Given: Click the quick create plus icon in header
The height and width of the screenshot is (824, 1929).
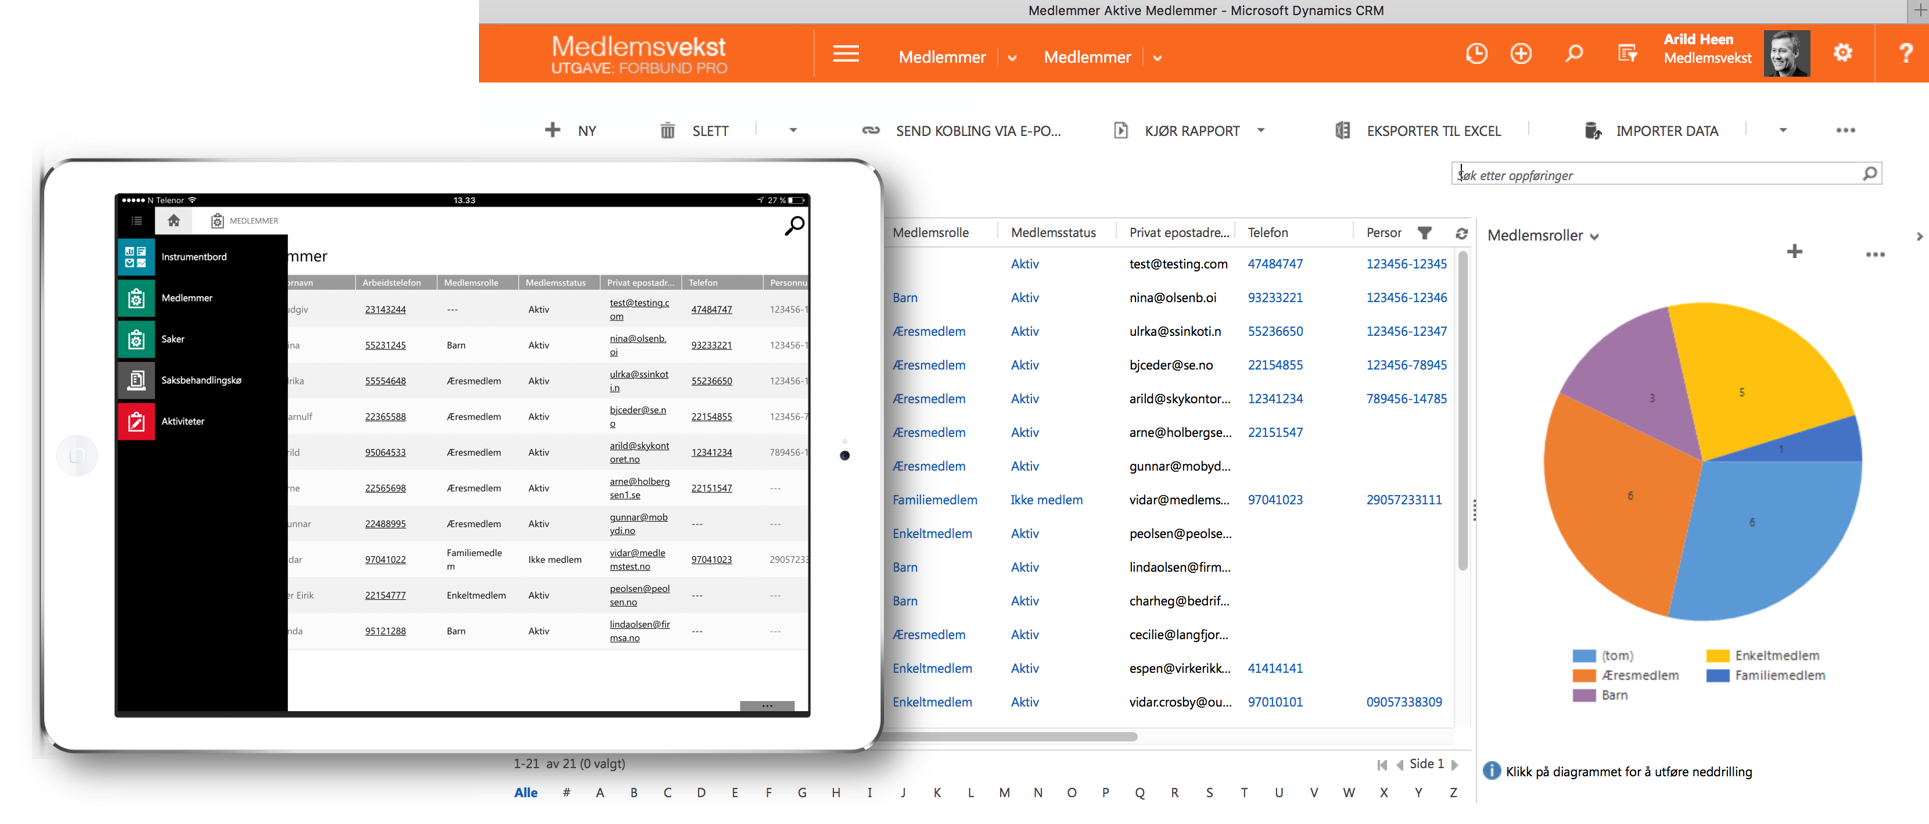Looking at the screenshot, I should coord(1521,54).
